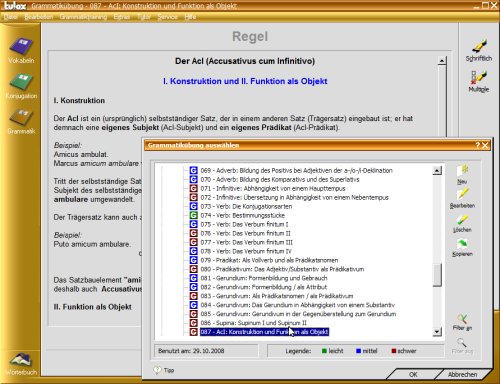
Task: Select 072 - Infinitive: Übersetzung in Abhängigkeit
Action: [x=295, y=197]
